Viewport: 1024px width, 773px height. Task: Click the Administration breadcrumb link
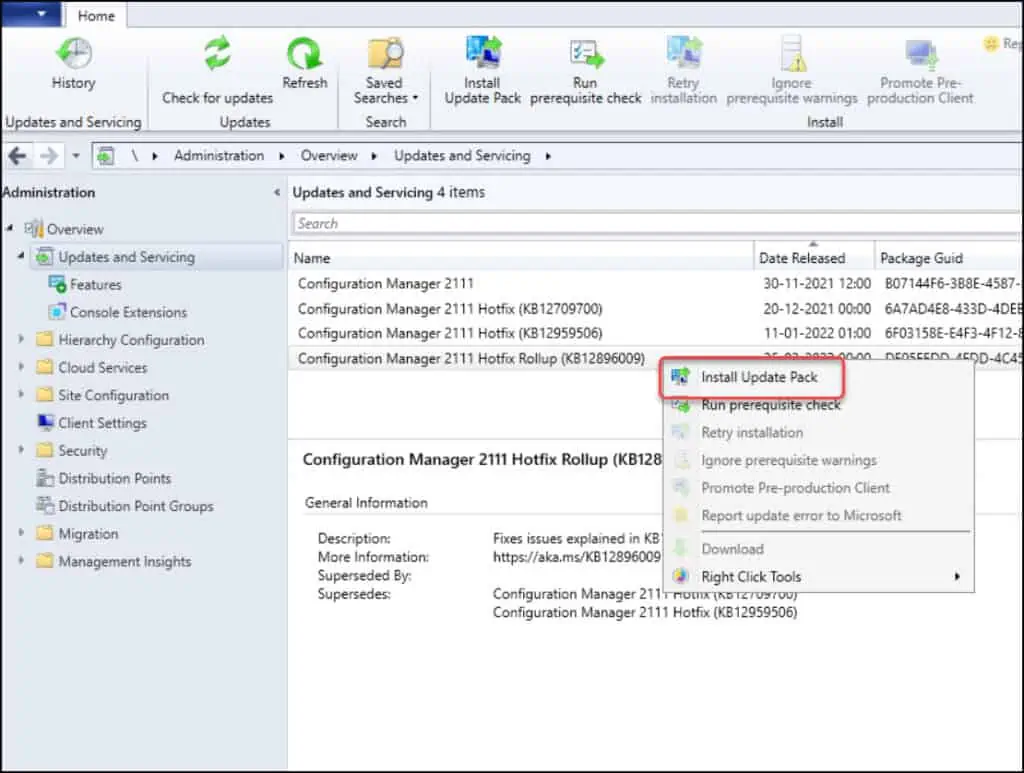tap(219, 156)
